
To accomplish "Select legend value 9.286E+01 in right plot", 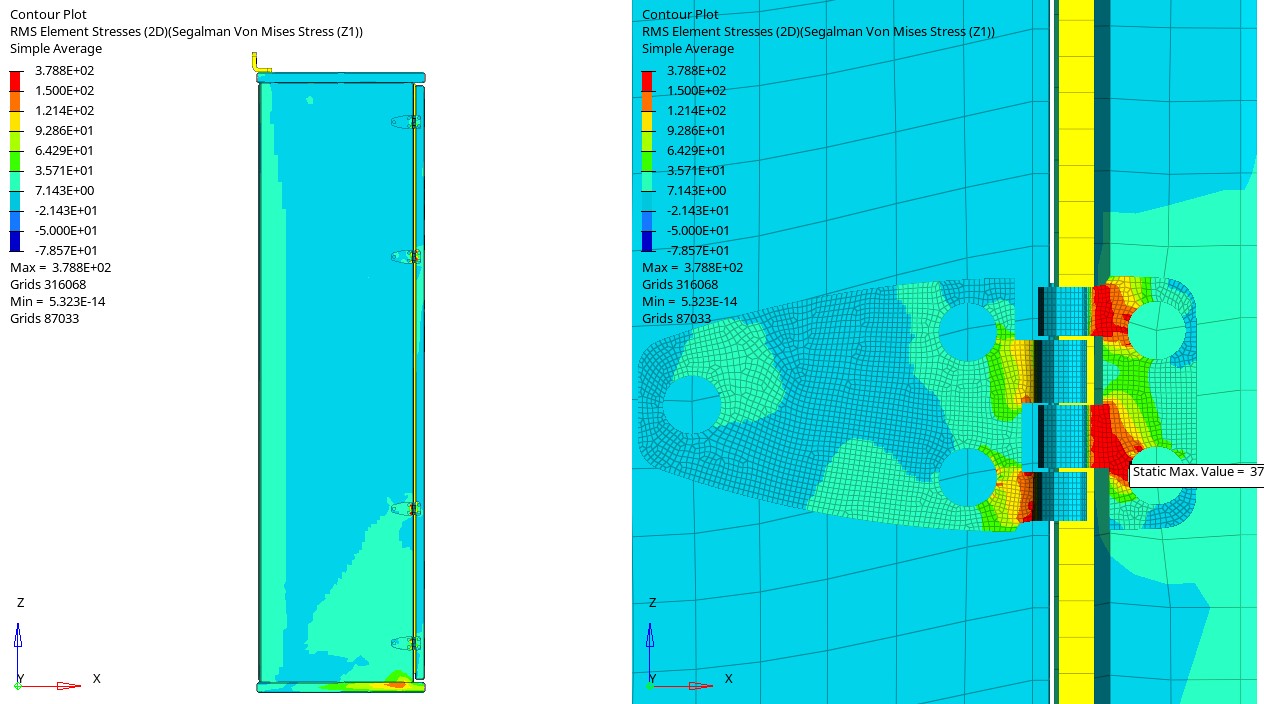I will 696,131.
